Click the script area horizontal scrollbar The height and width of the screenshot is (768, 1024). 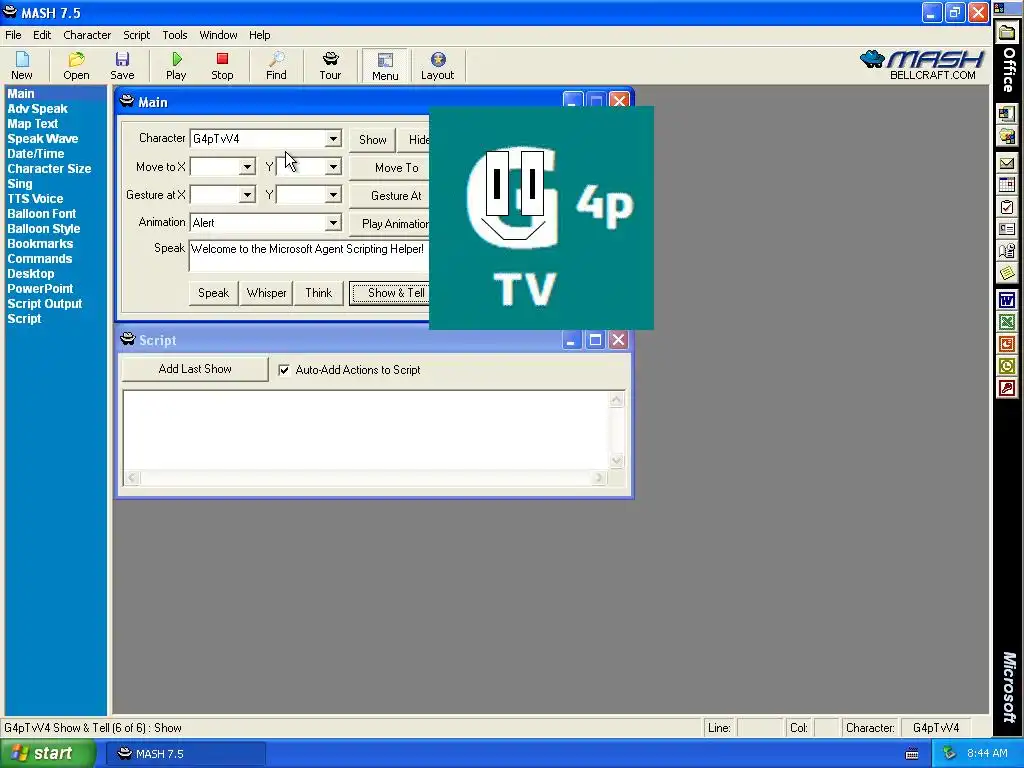coord(366,478)
